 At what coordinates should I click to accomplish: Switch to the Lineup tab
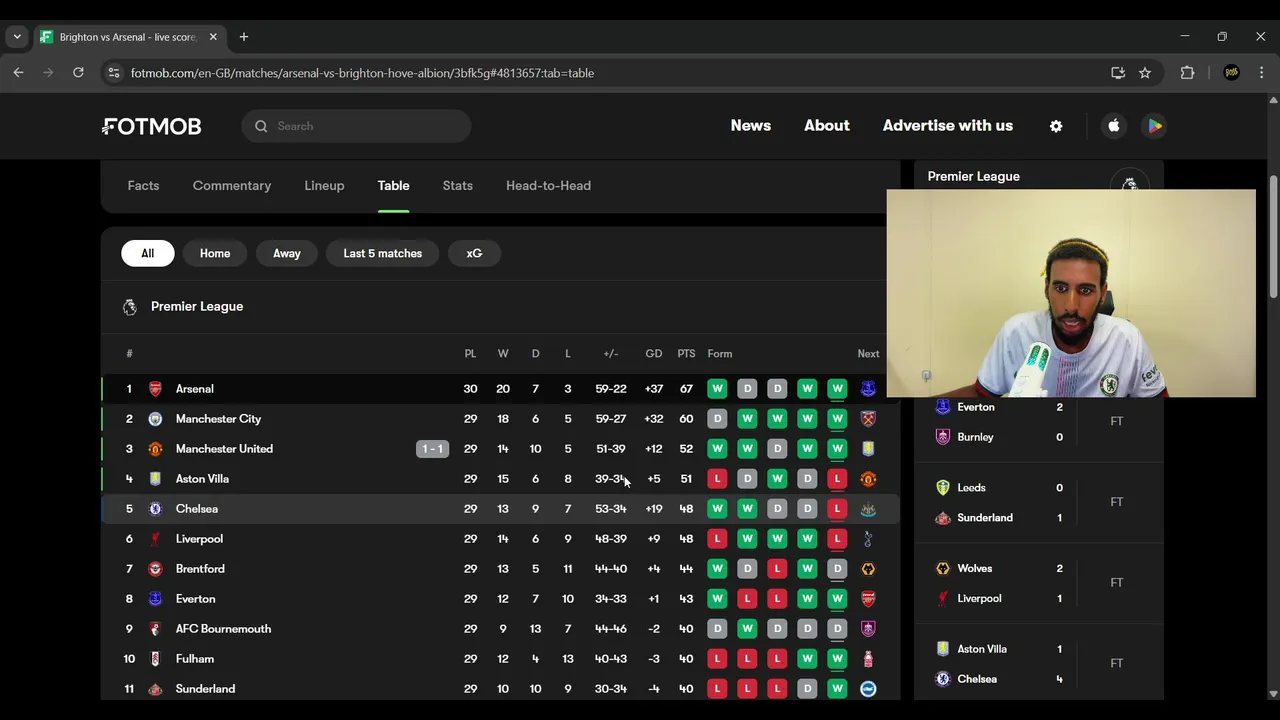point(324,186)
